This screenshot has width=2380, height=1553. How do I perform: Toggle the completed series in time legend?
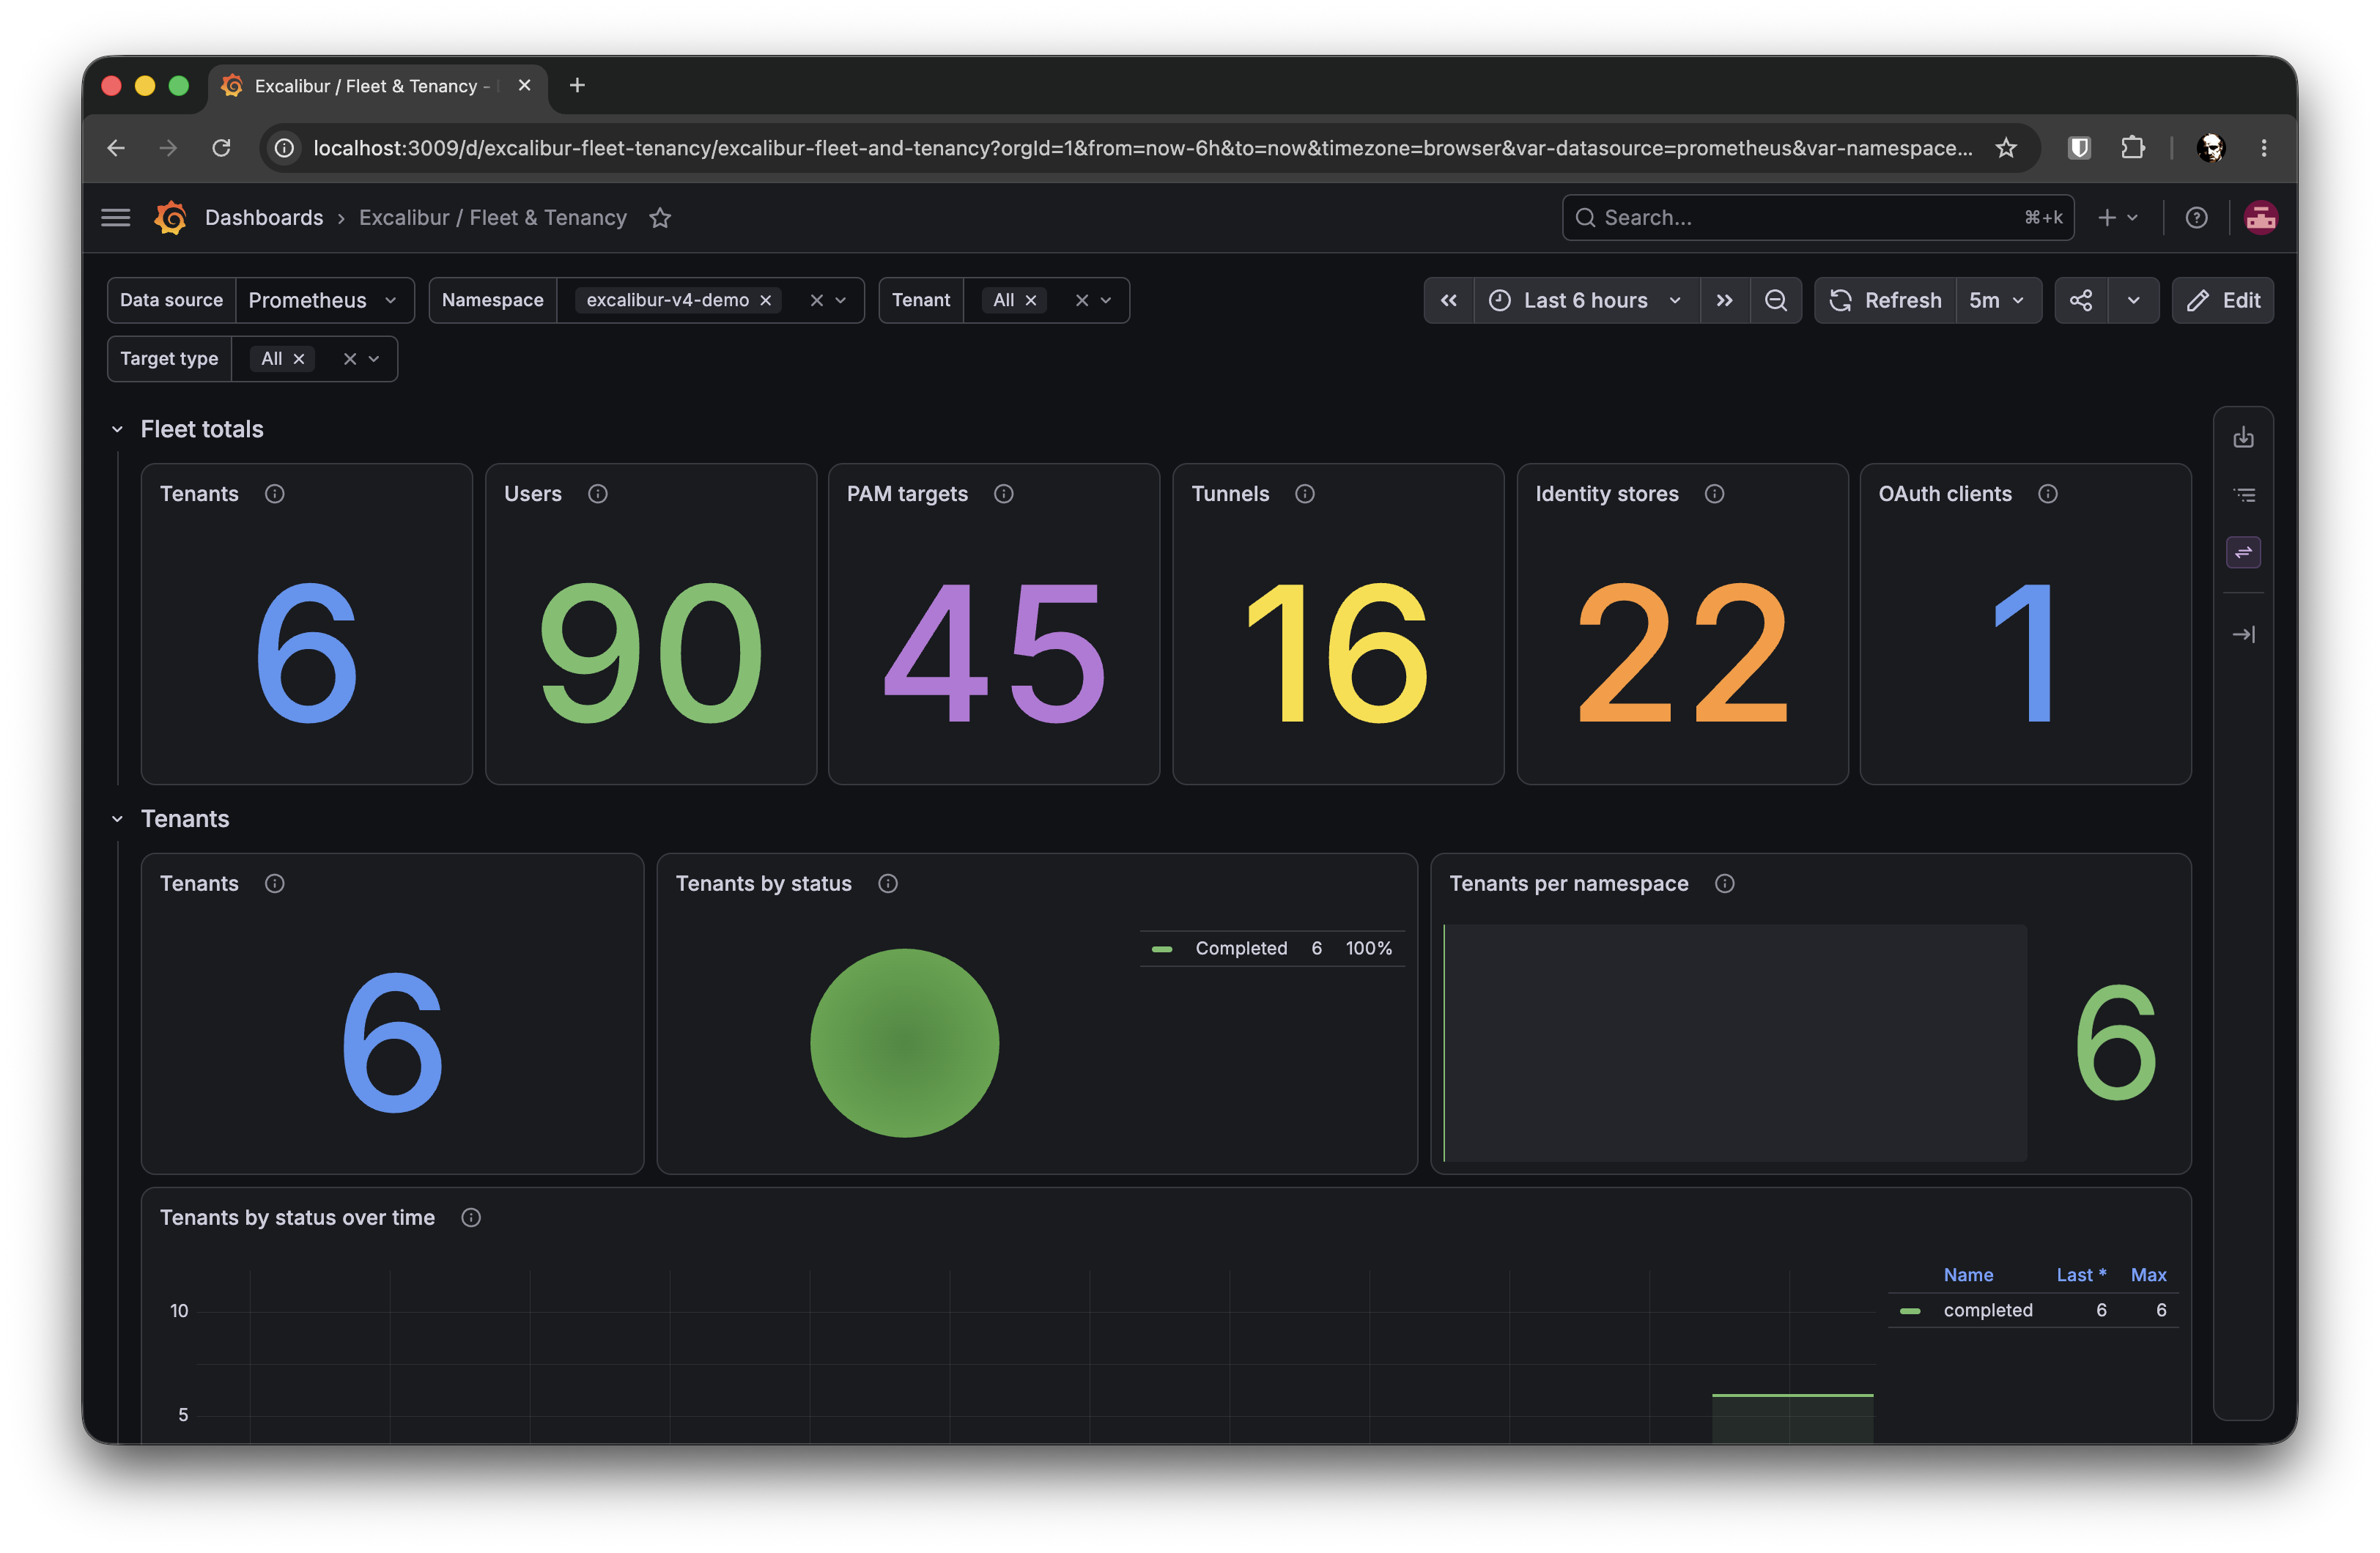(1987, 1310)
